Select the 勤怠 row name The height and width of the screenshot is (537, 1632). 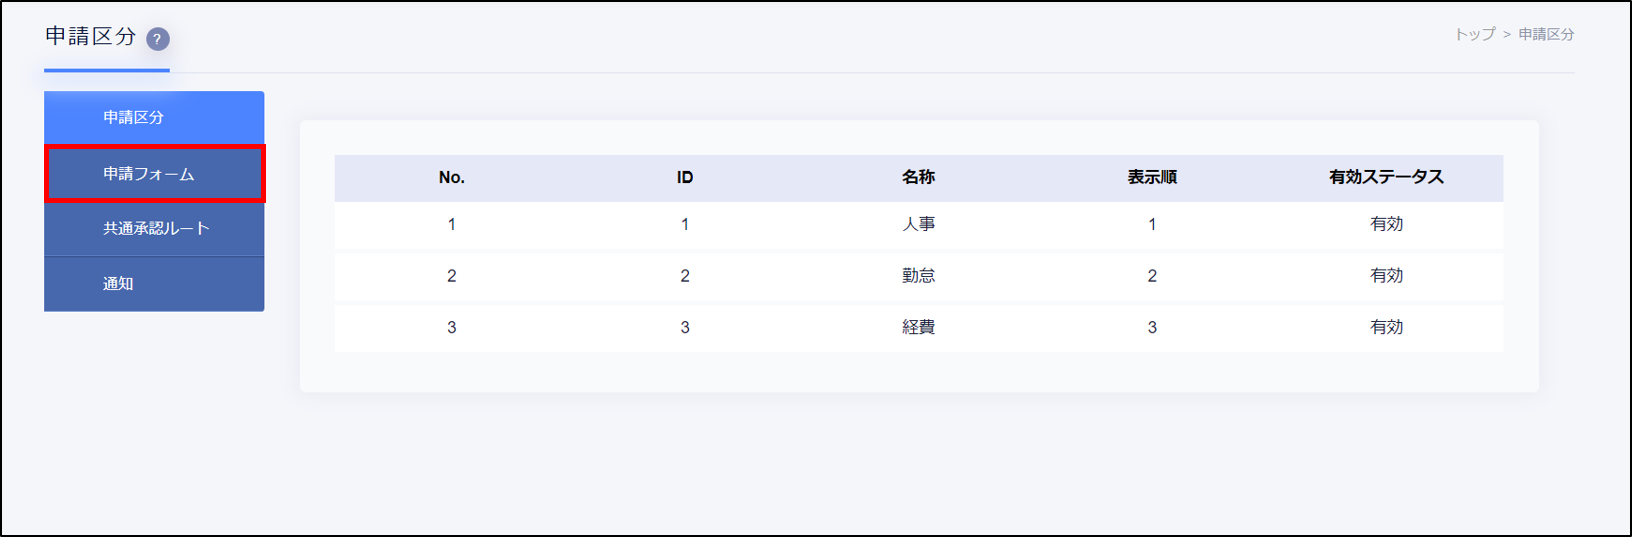click(x=918, y=276)
